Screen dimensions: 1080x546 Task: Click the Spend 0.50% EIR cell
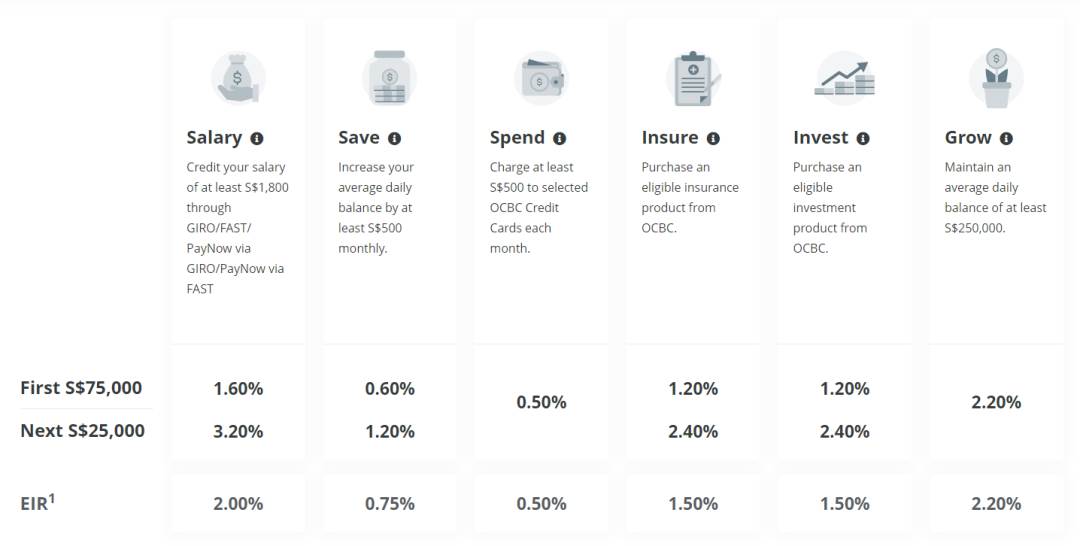point(541,503)
